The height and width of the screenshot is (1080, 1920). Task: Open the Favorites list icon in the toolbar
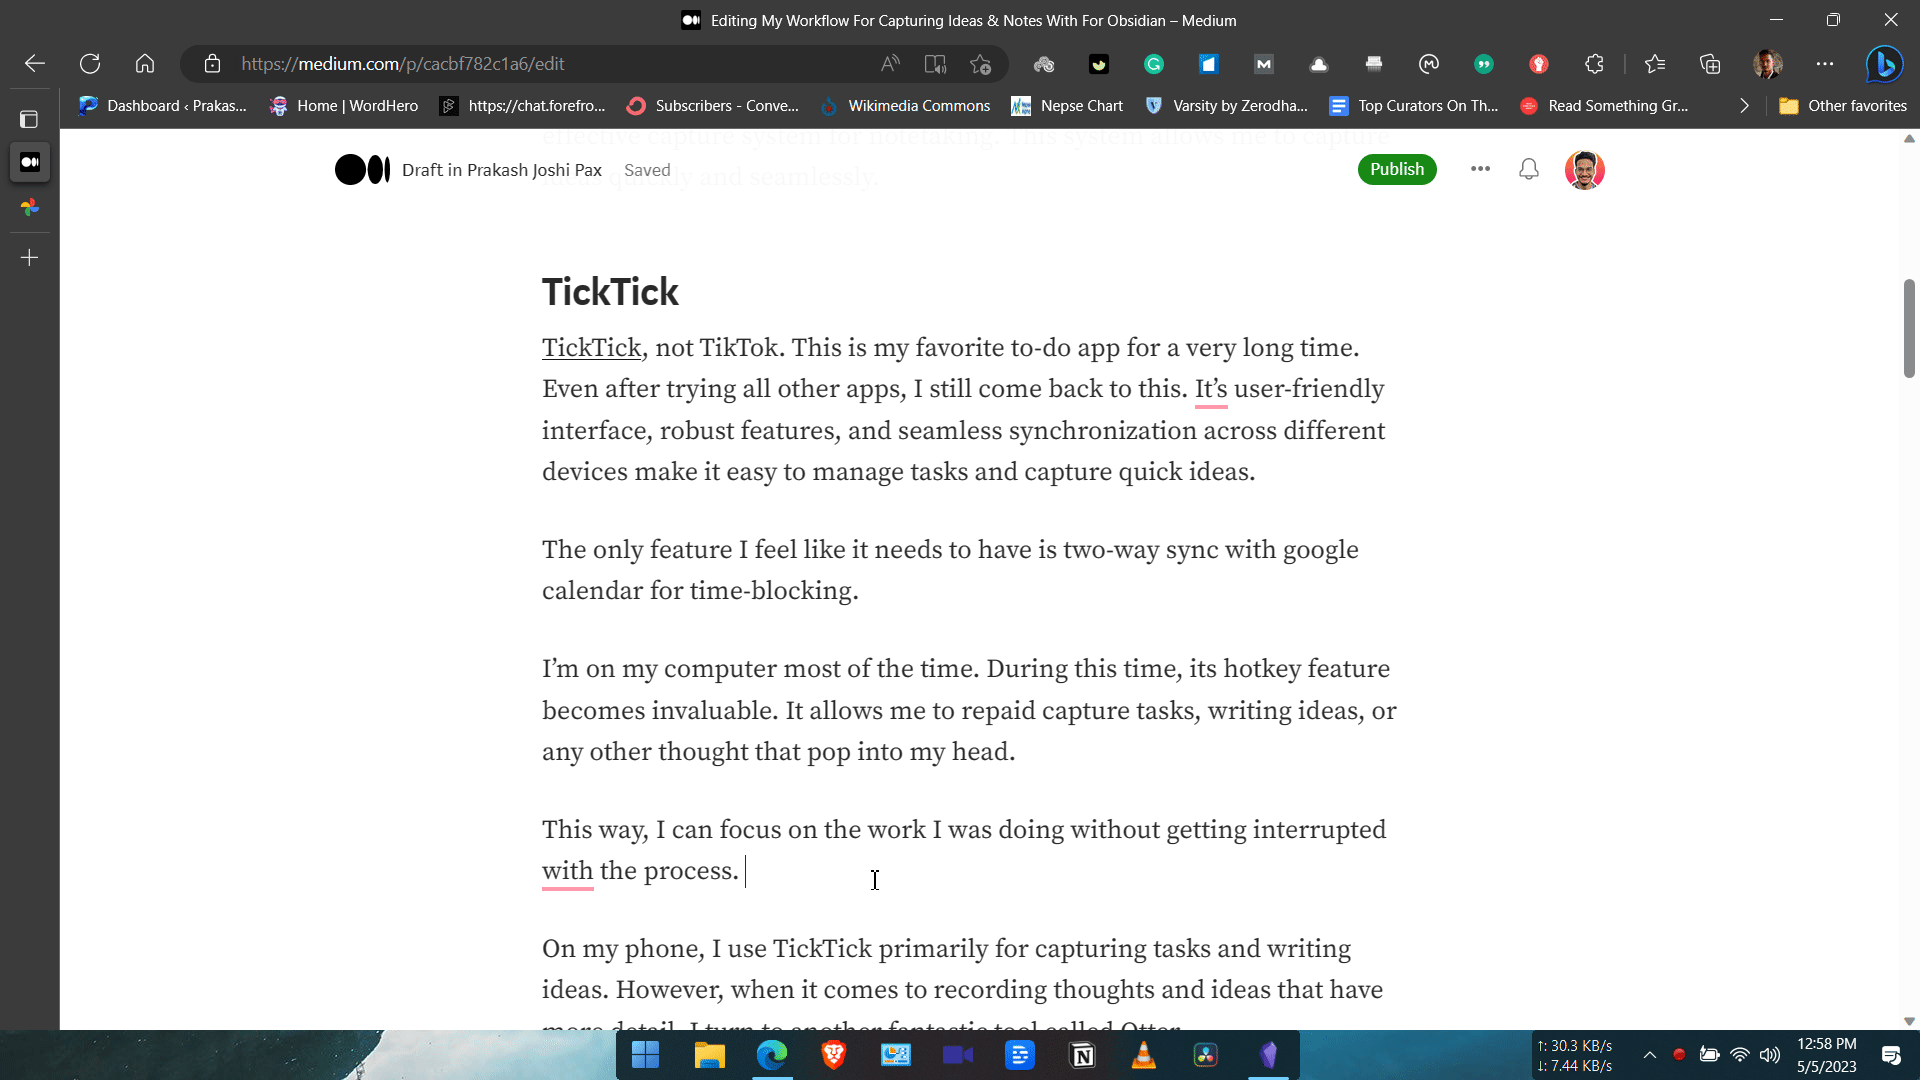tap(1655, 64)
